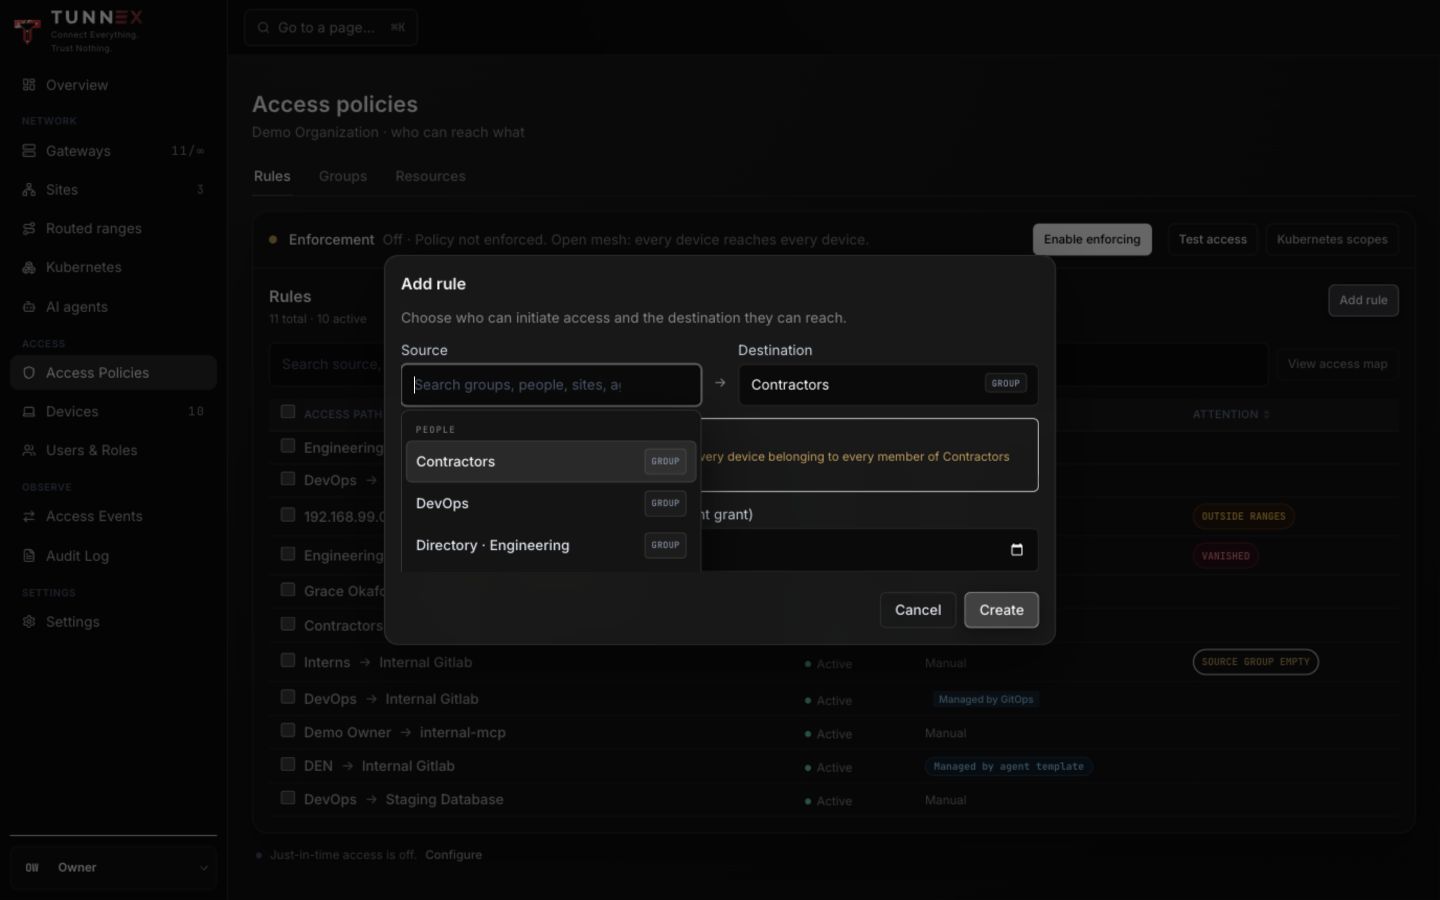1440x900 pixels.
Task: Check the Interns → Internal Gitlab row
Action: click(x=288, y=660)
